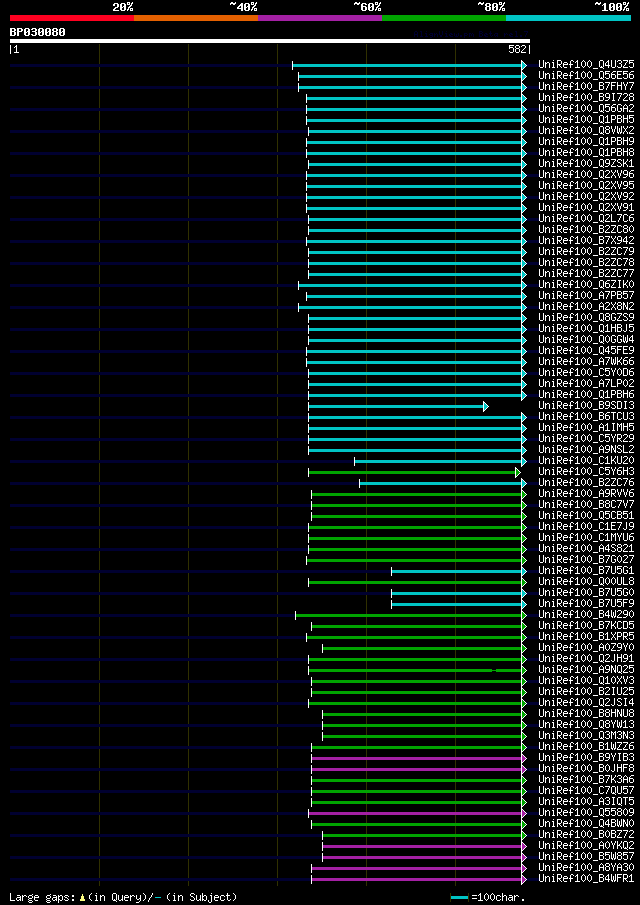Click the purple alignment bar for UniRef100_A0YKQ2
This screenshot has width=640, height=905.
[x=424, y=846]
